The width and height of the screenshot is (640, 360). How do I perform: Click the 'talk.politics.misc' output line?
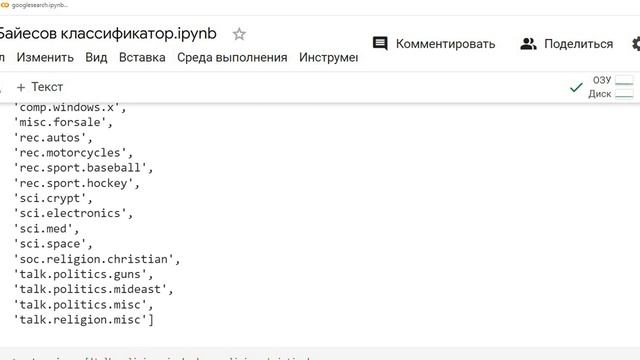(x=83, y=305)
